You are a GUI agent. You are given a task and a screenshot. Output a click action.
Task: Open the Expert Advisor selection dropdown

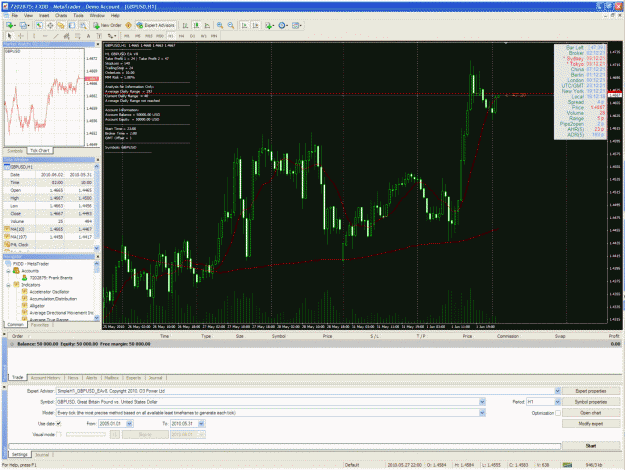point(557,391)
